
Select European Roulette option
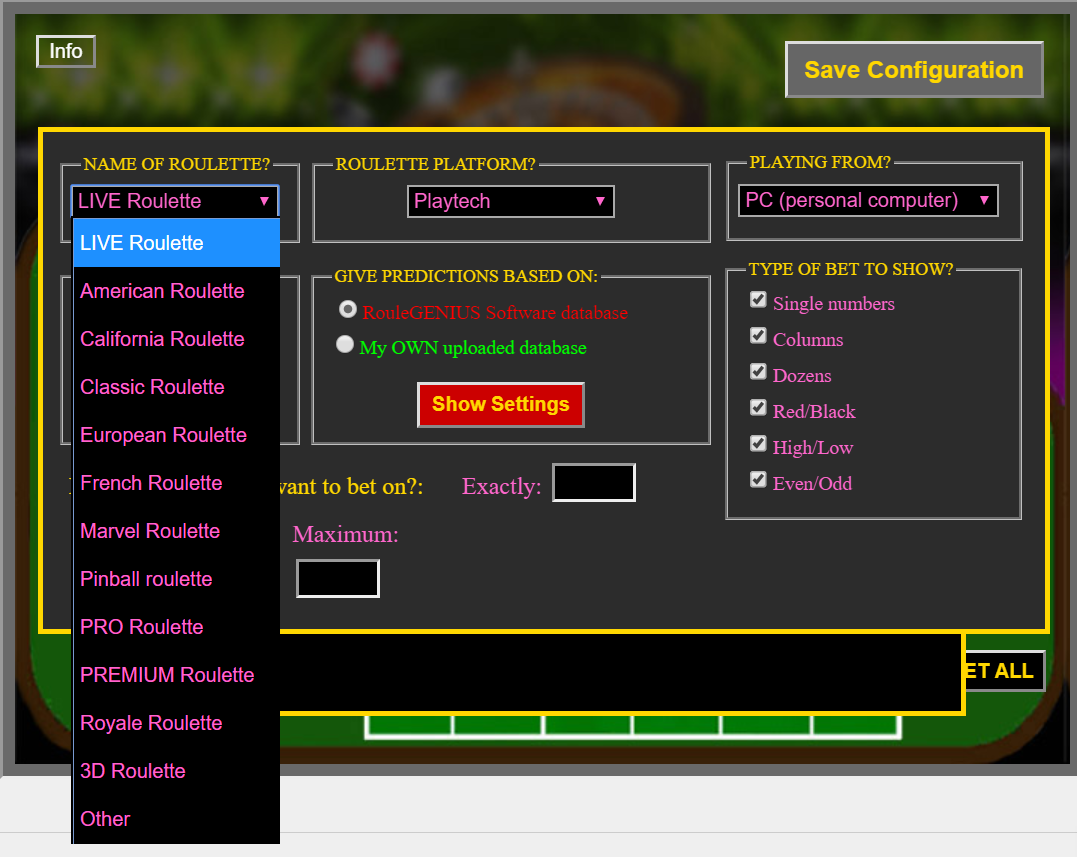pos(177,435)
